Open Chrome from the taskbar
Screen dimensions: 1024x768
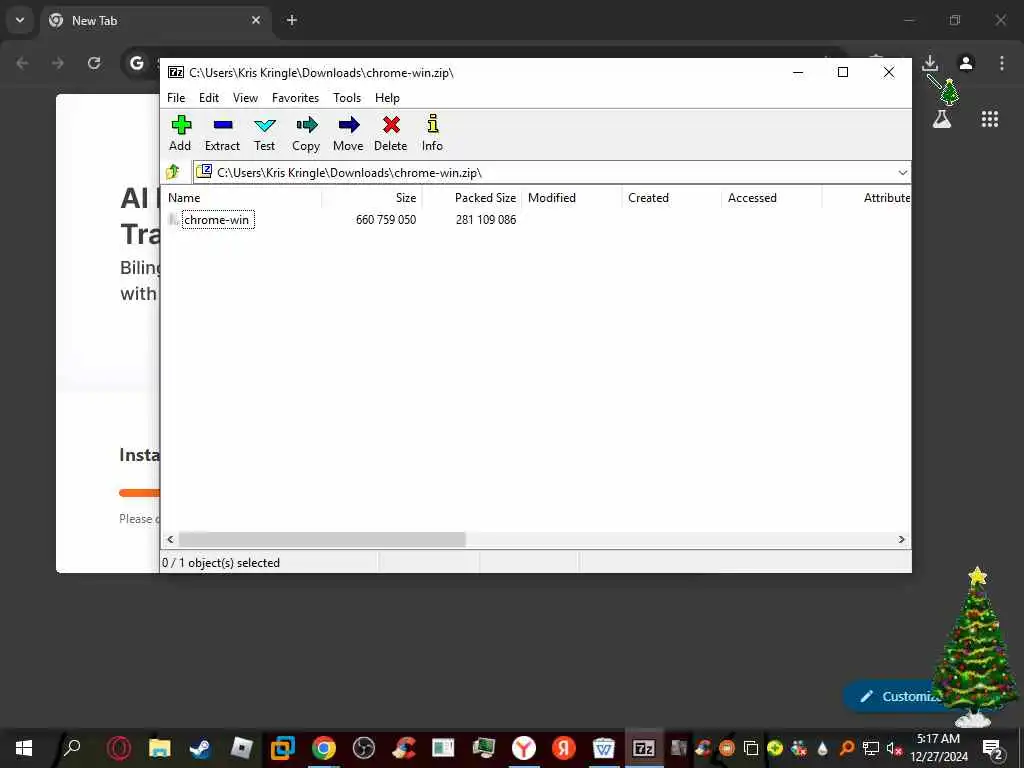[323, 748]
